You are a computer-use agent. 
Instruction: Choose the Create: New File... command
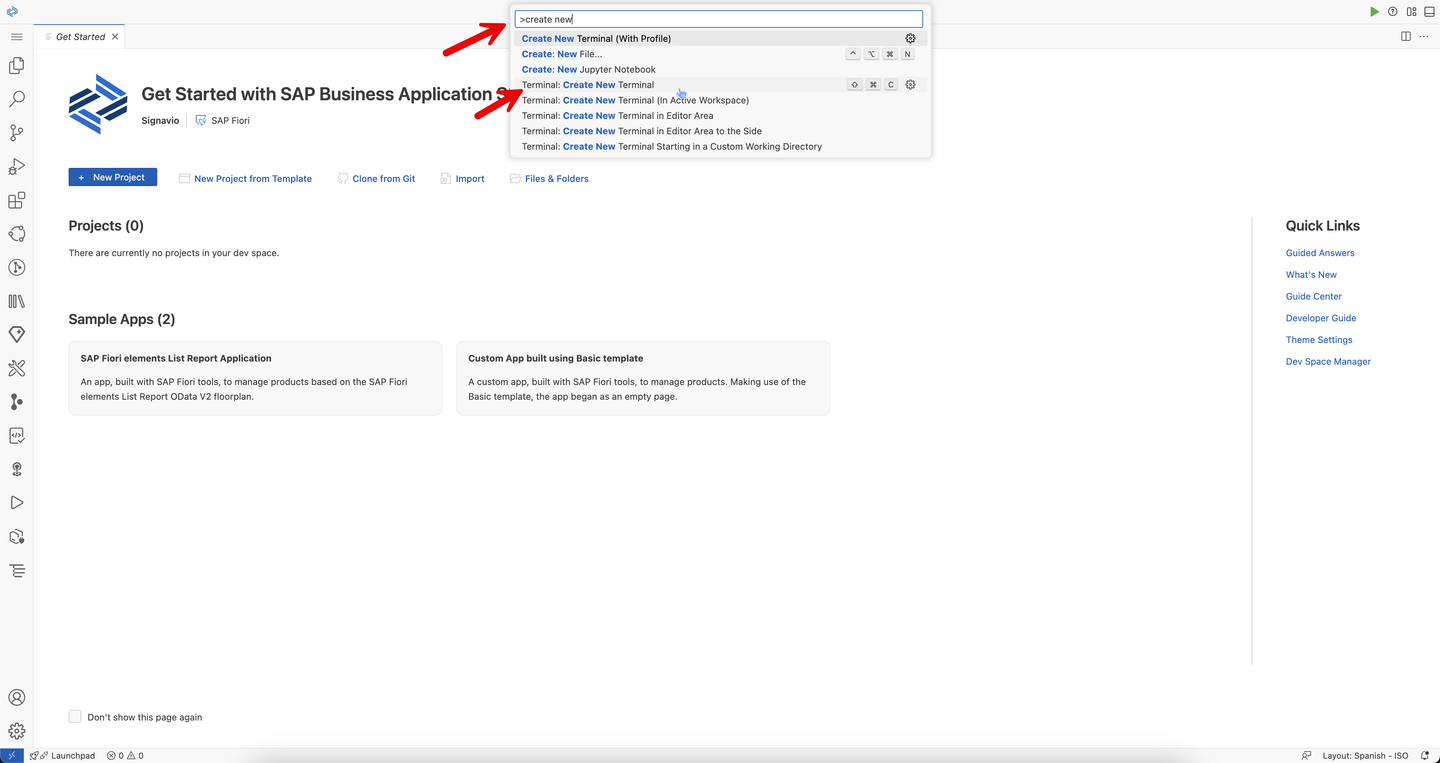[x=720, y=54]
